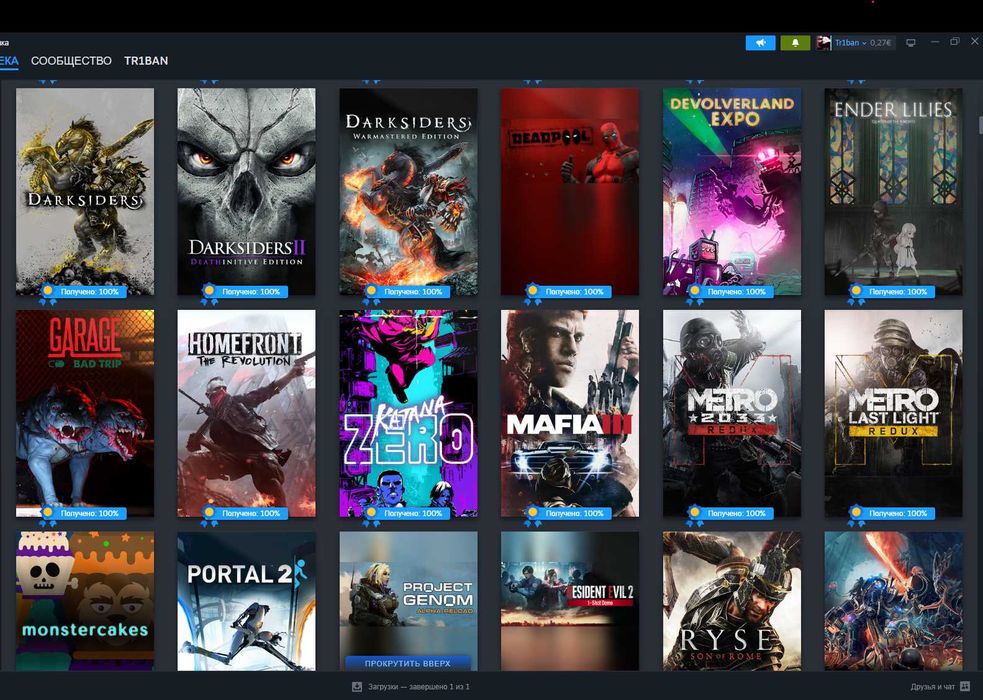Viewport: 983px width, 700px height.
Task: Select Homefront The Revolution cover
Action: (x=246, y=413)
